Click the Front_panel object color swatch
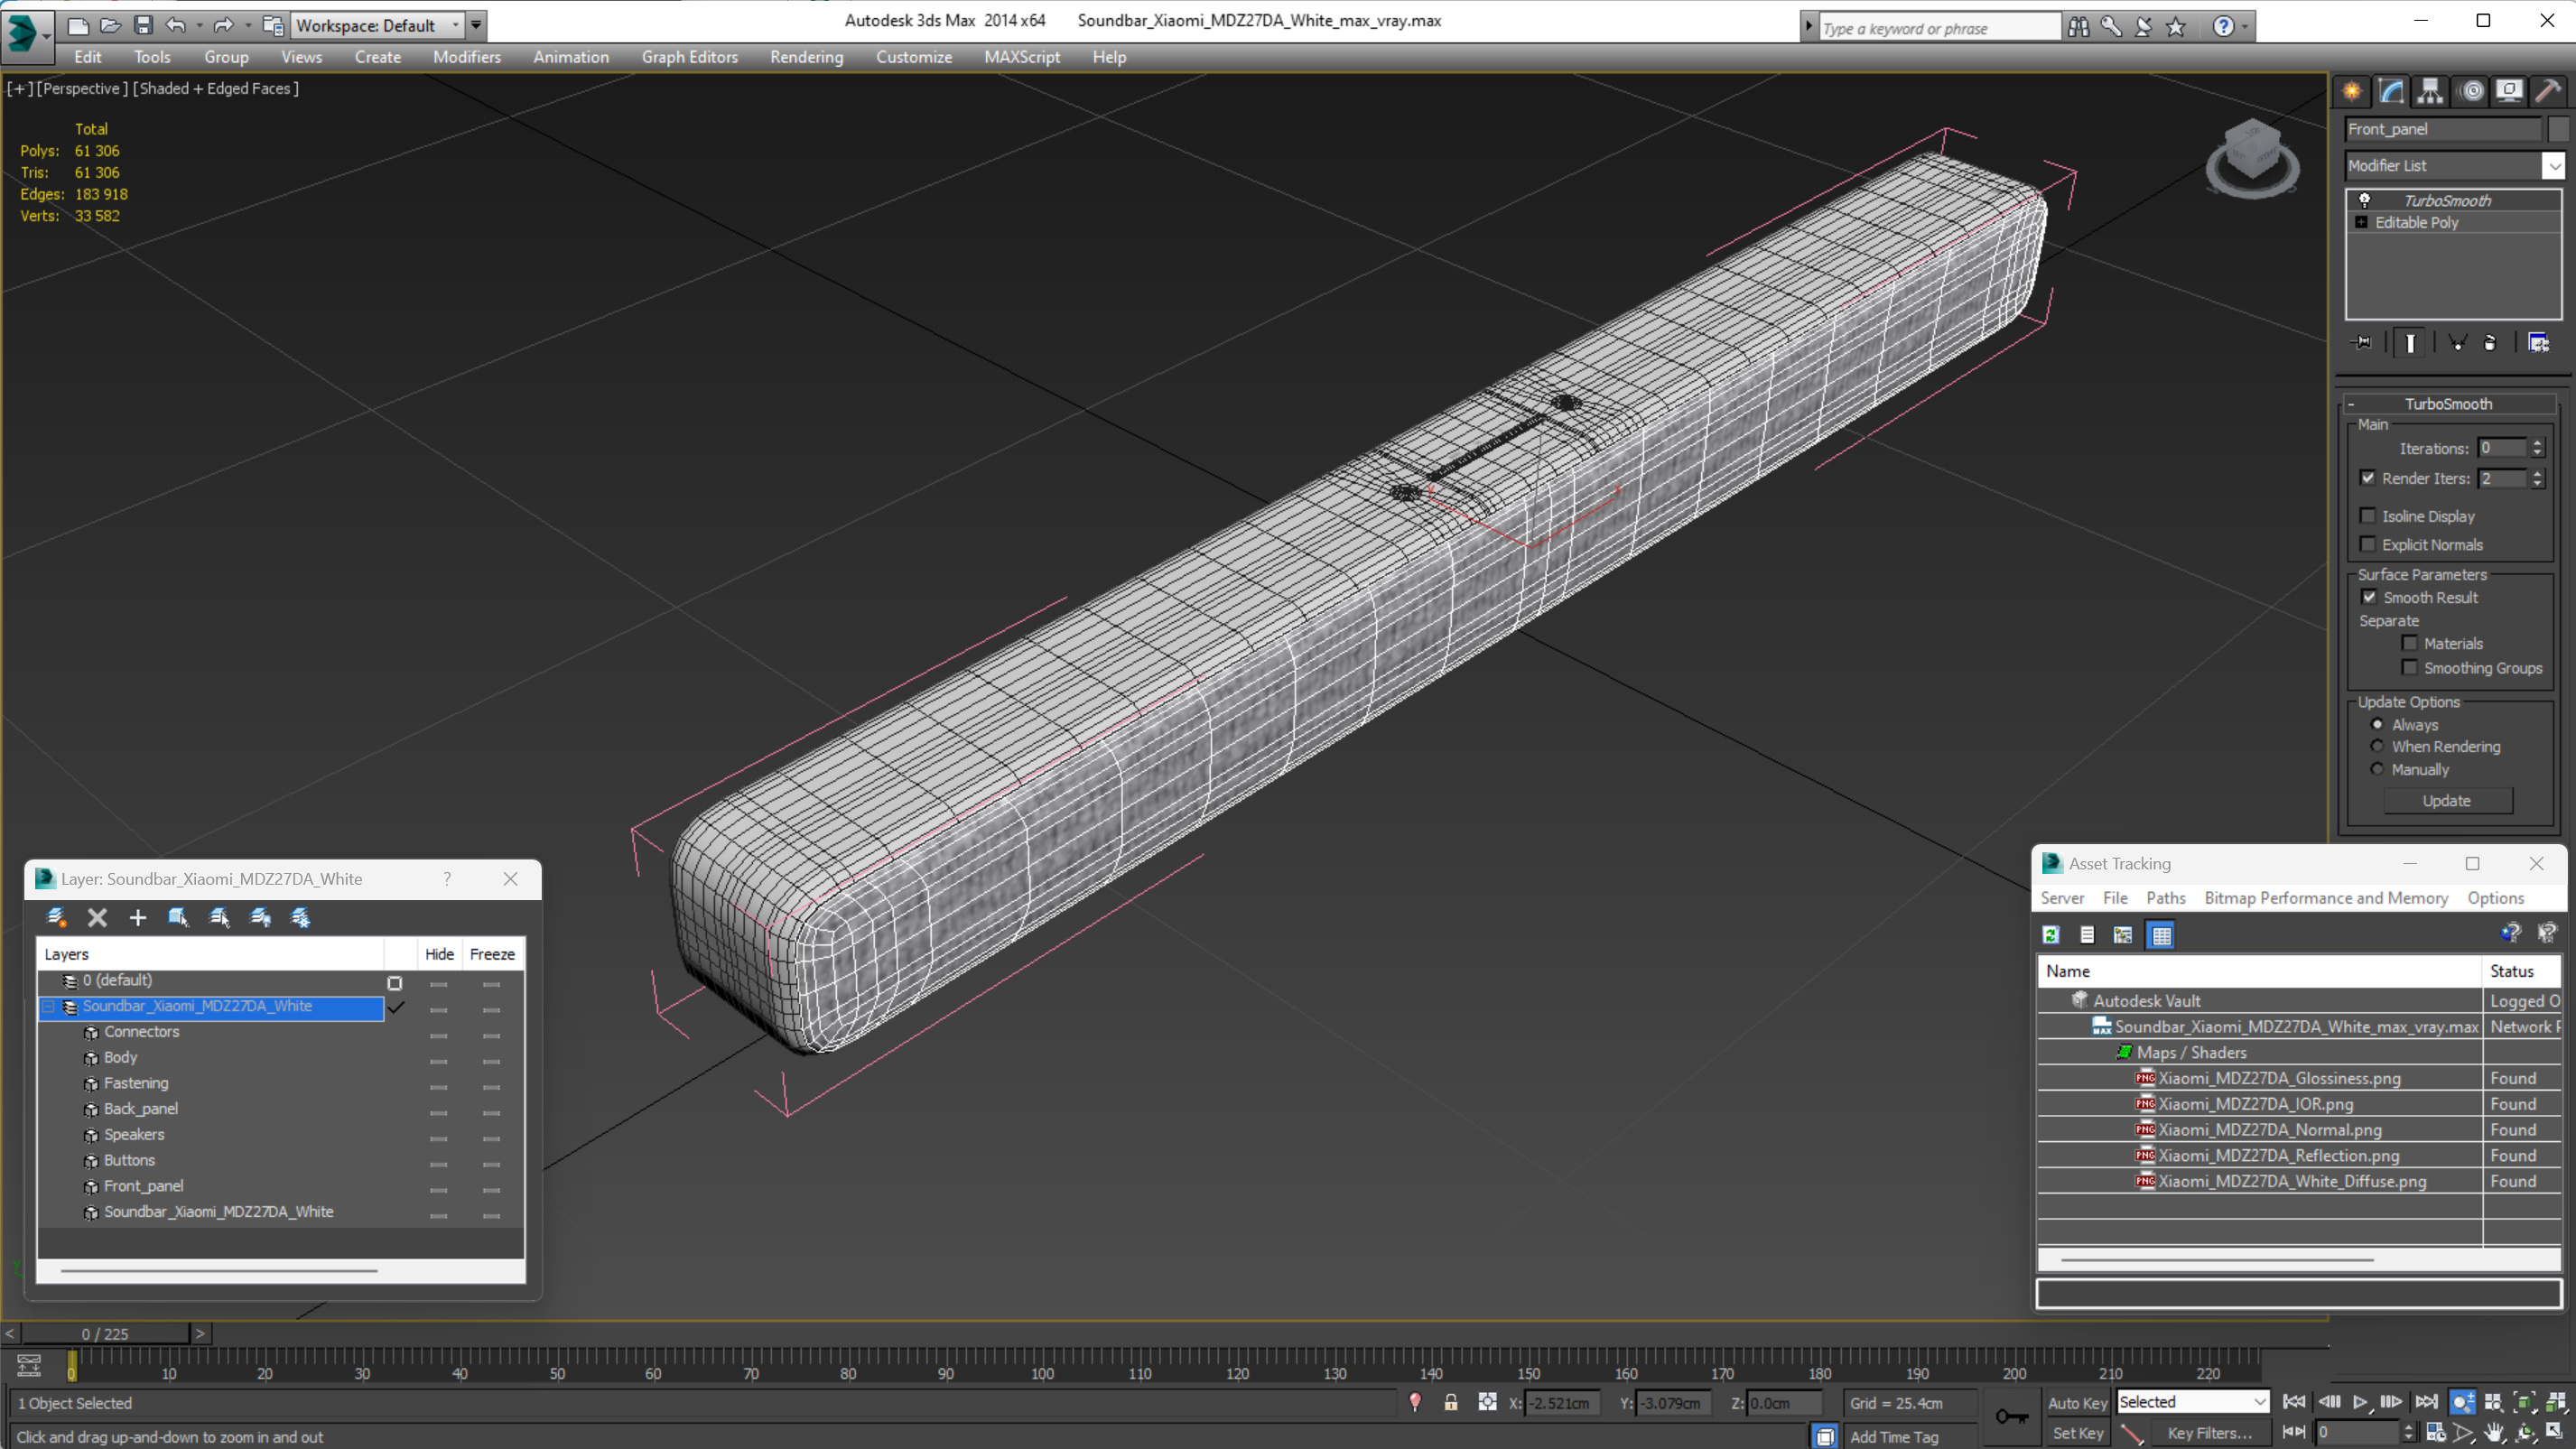 2557,129
